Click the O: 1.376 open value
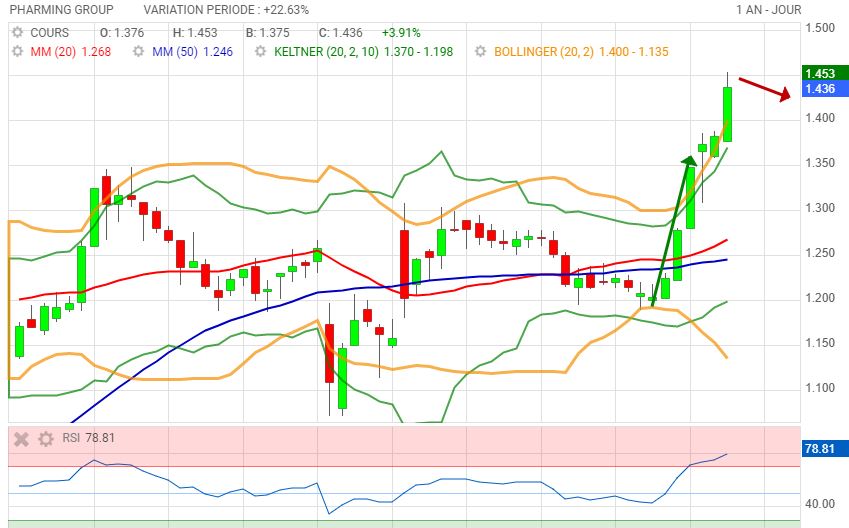Screen dimensions: 849x528 tap(122, 32)
